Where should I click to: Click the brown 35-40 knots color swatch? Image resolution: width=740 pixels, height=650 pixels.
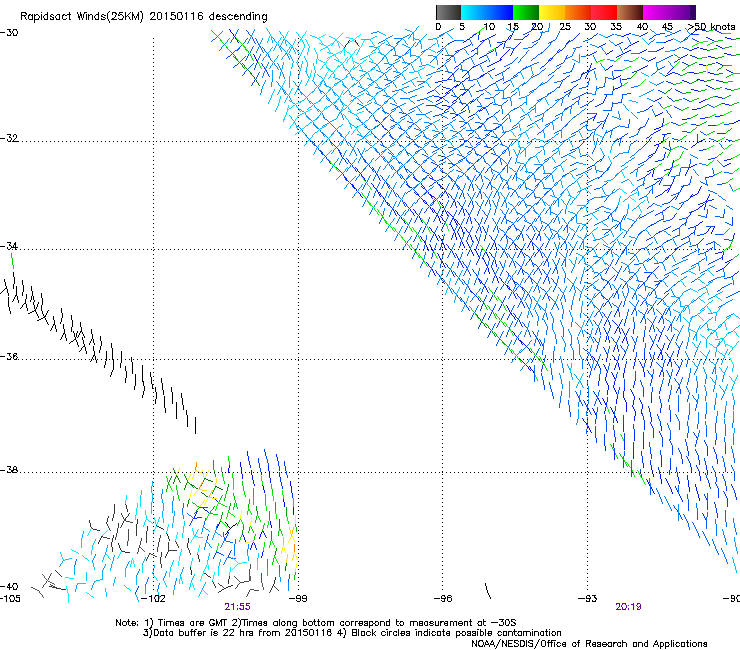(x=630, y=12)
